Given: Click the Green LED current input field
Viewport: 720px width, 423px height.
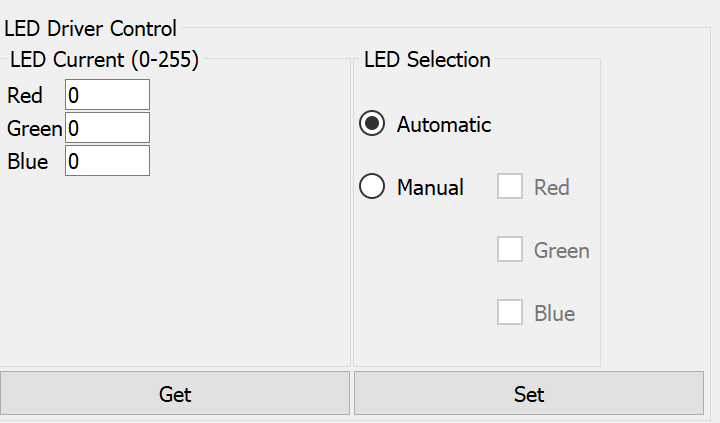Looking at the screenshot, I should pyautogui.click(x=107, y=128).
